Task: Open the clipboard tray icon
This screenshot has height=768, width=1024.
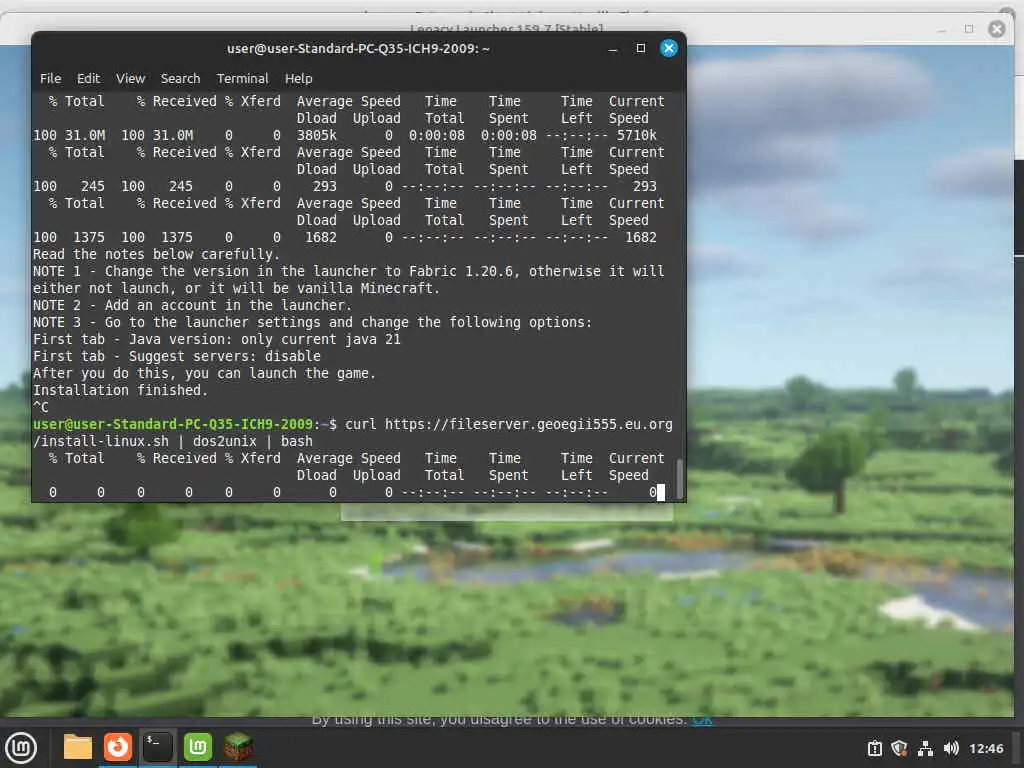Action: (875, 748)
